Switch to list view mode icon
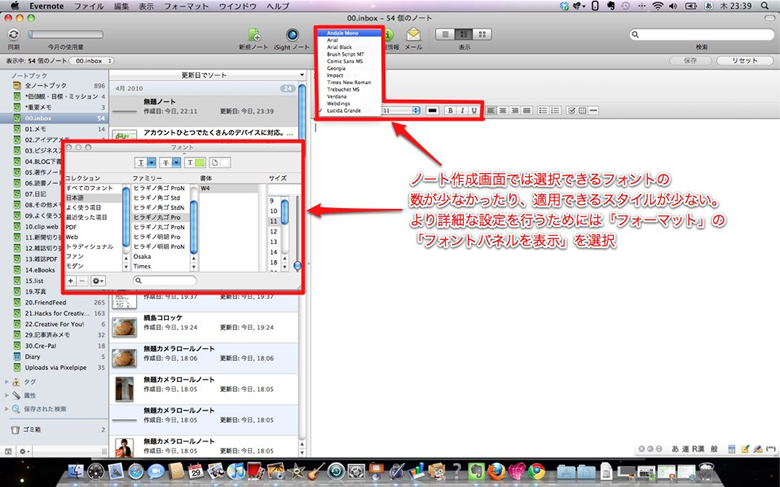Screen dimensions: 780x487 445,34
